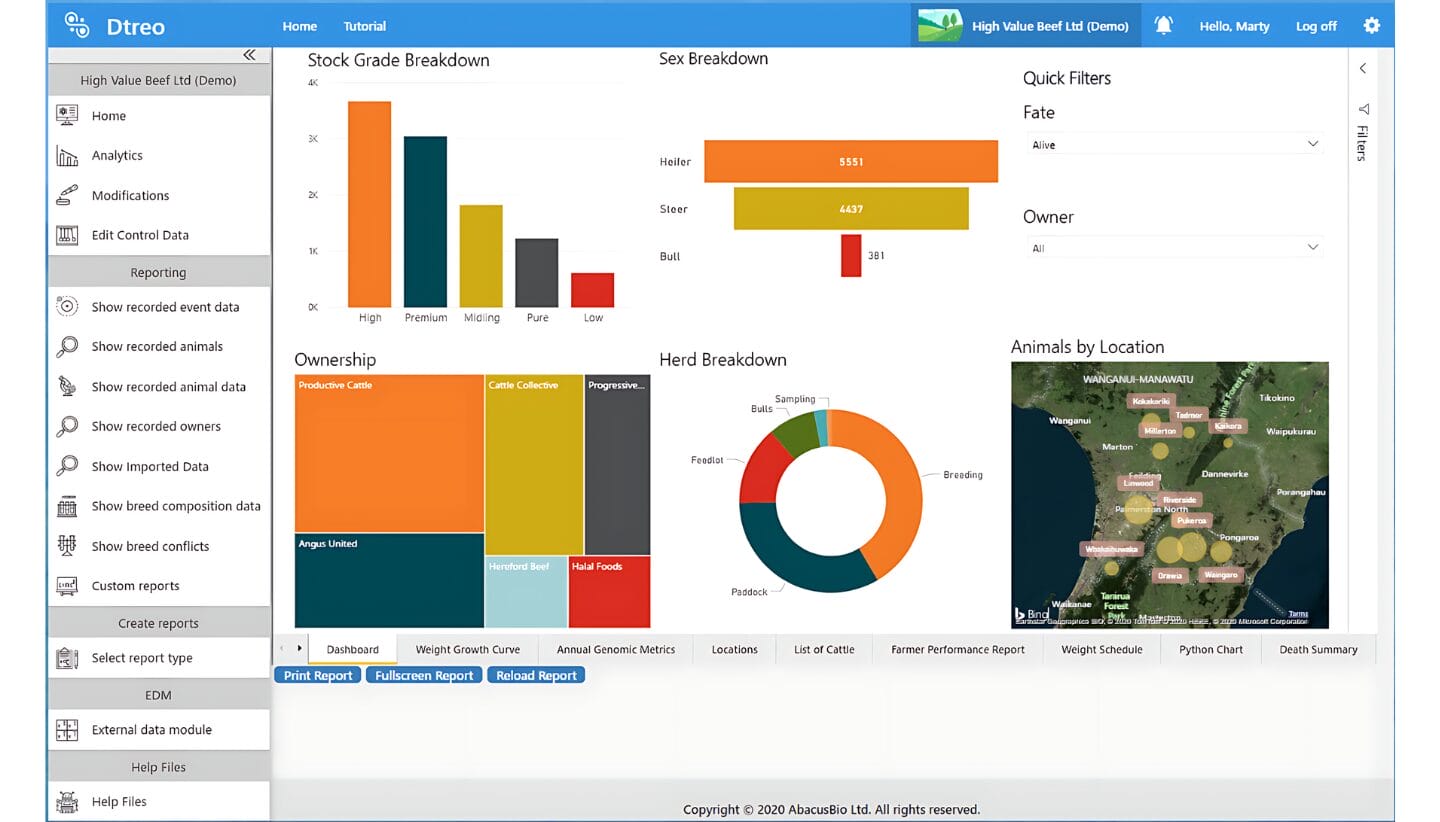Screen dimensions: 1440x822
Task: Click the Show recorded animal data icon
Action: [x=67, y=386]
